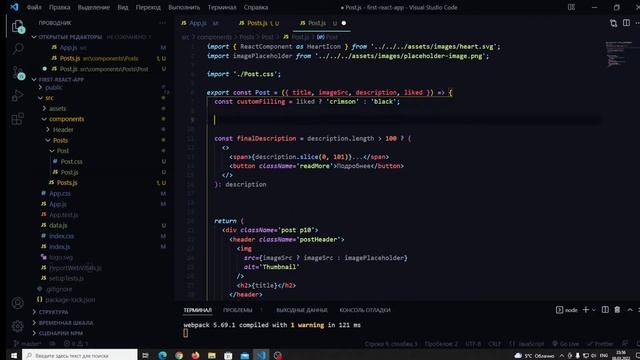This screenshot has height=360, width=640.
Task: Click the feedback icon in status bar
Action: click(625, 344)
